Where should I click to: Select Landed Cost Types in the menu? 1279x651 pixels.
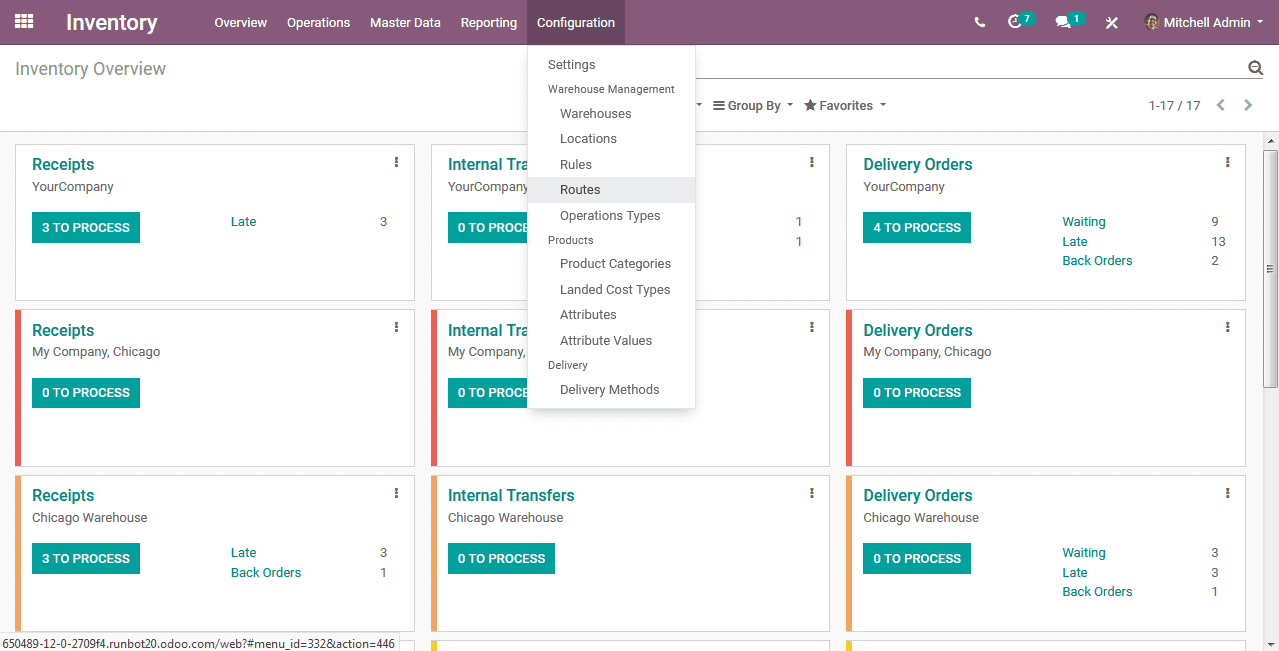click(611, 289)
